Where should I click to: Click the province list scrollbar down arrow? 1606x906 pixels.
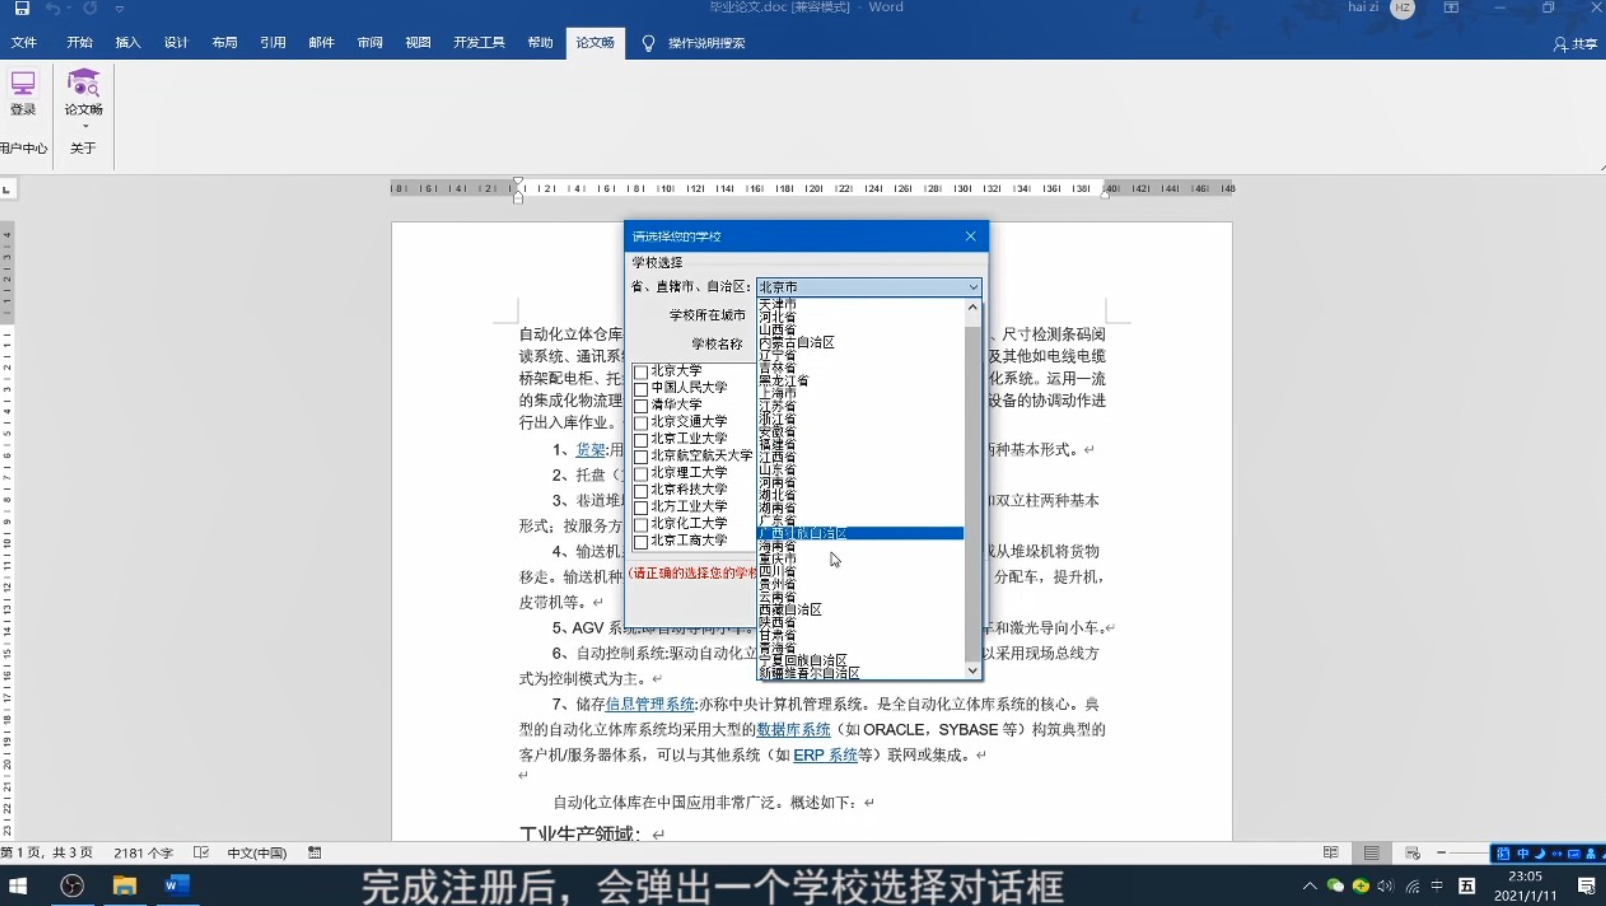(x=972, y=671)
